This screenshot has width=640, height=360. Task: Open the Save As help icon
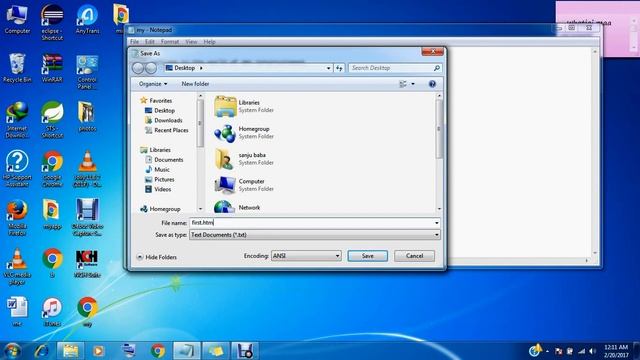(x=432, y=84)
